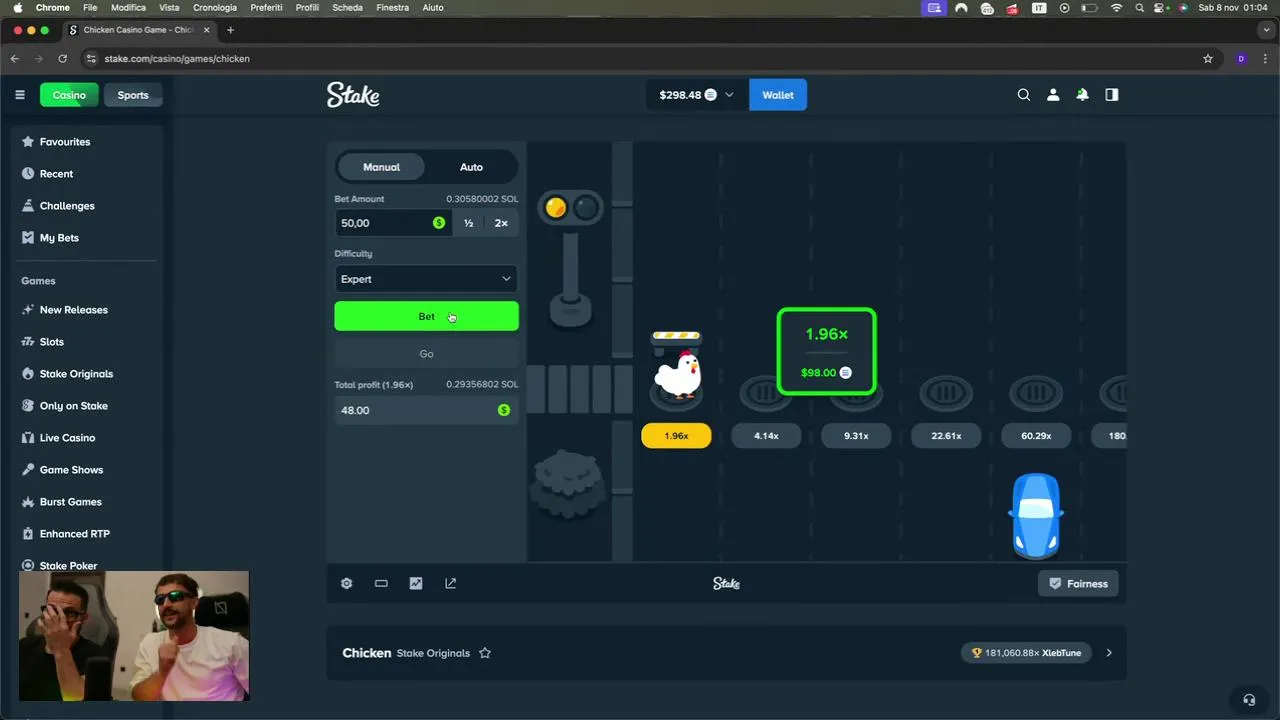Open the Wi-Fi menu bar icon
This screenshot has height=720, width=1280.
coord(1116,7)
